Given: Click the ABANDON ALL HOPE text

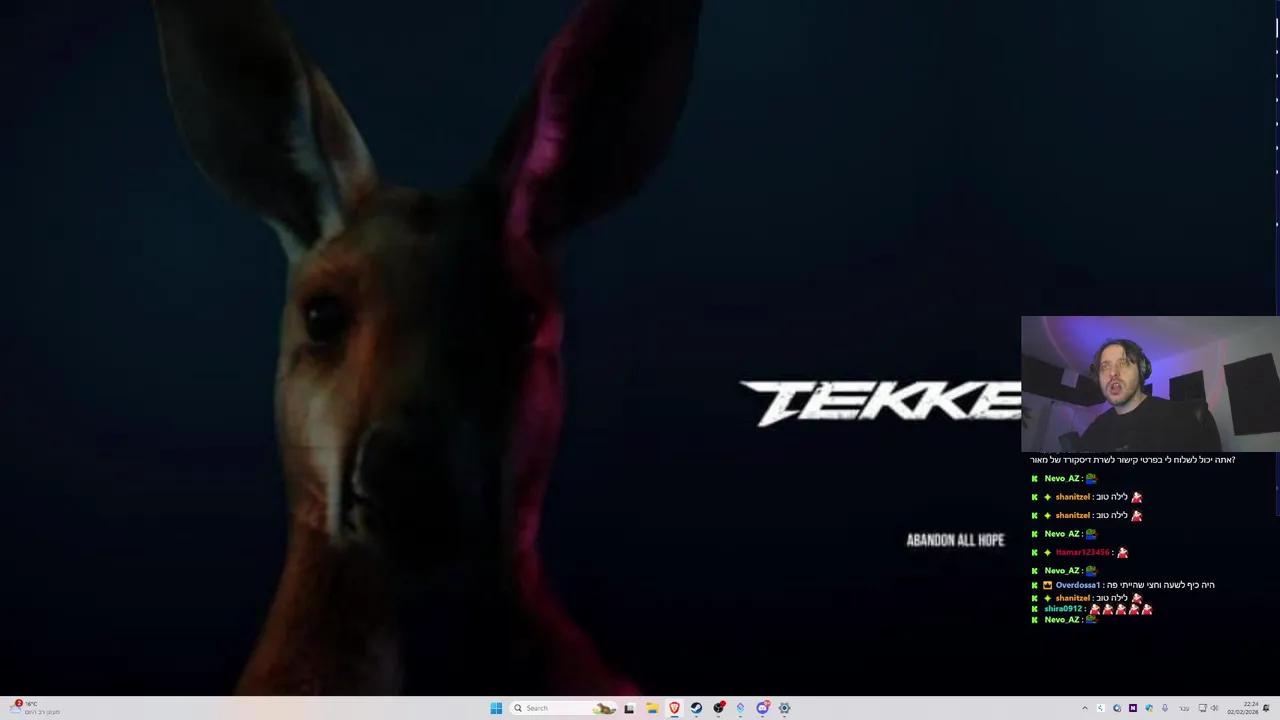Looking at the screenshot, I should pyautogui.click(x=955, y=540).
